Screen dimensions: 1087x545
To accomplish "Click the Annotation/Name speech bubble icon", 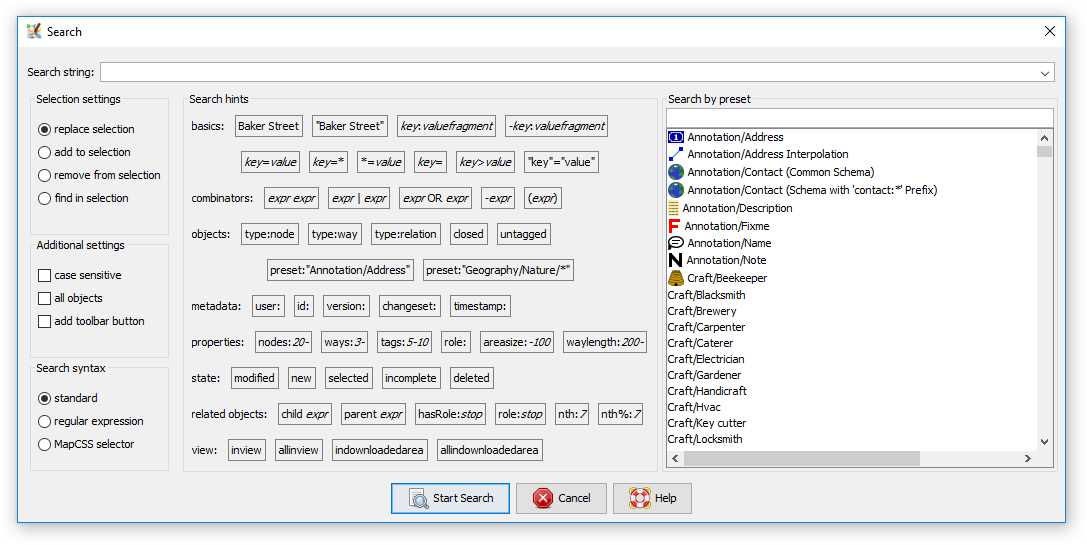I will [x=675, y=243].
